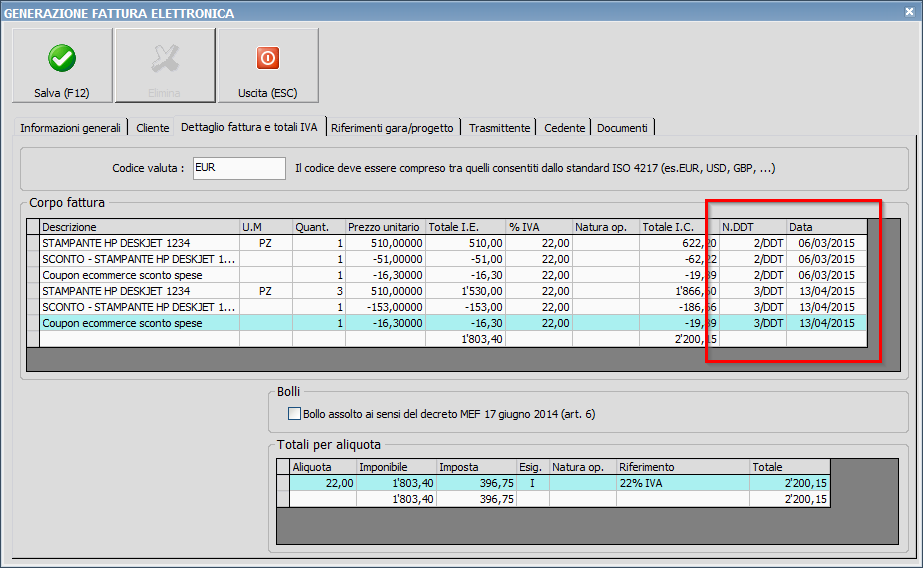Click the Descrizione column header

click(x=138, y=227)
